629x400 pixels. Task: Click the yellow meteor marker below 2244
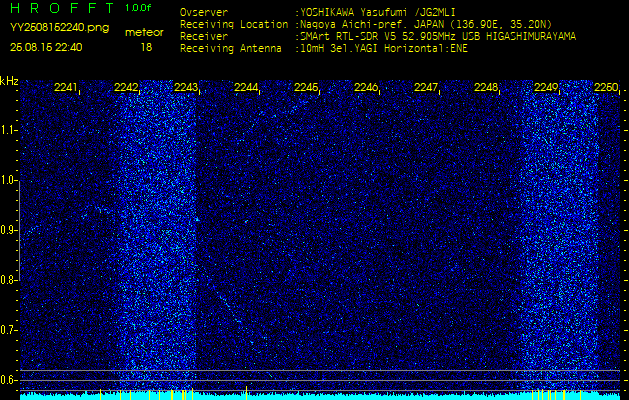246,392
